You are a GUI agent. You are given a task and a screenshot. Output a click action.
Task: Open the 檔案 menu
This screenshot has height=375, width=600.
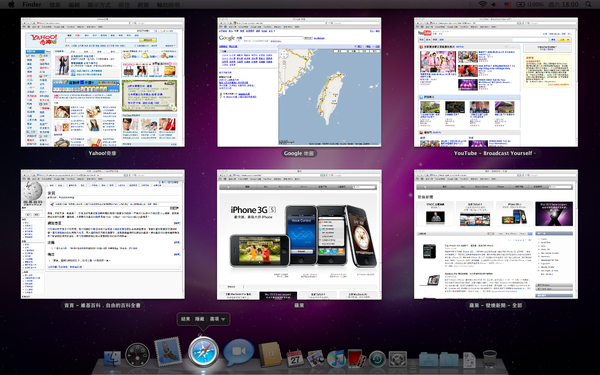coord(55,5)
